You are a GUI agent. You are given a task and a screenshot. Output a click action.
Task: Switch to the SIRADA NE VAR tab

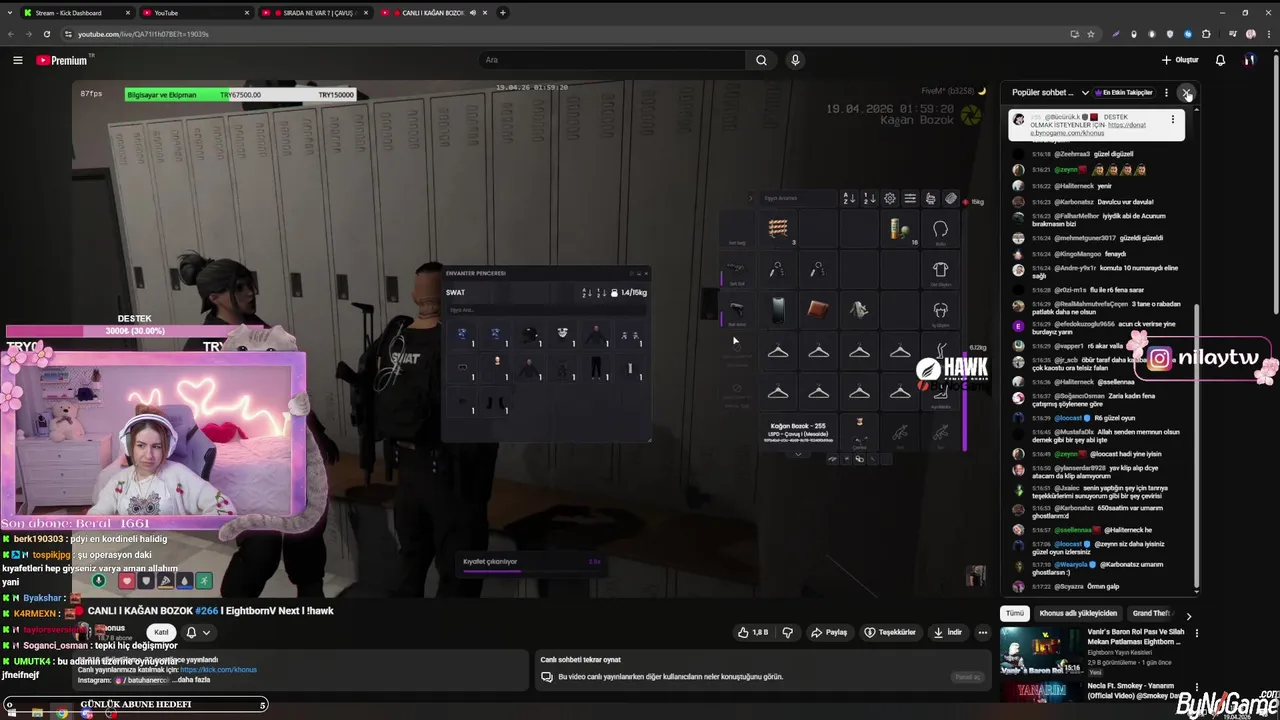pyautogui.click(x=316, y=13)
